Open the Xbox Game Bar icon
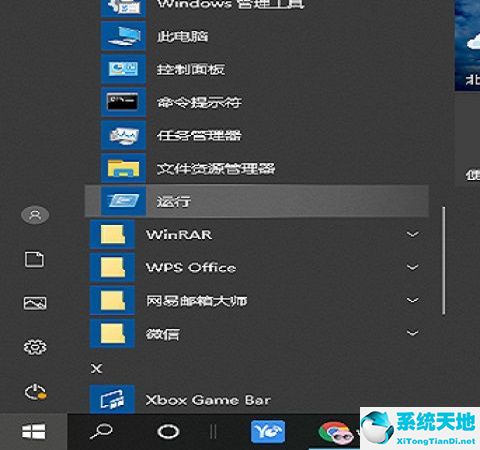Screen dimensions: 480x450 point(112,399)
